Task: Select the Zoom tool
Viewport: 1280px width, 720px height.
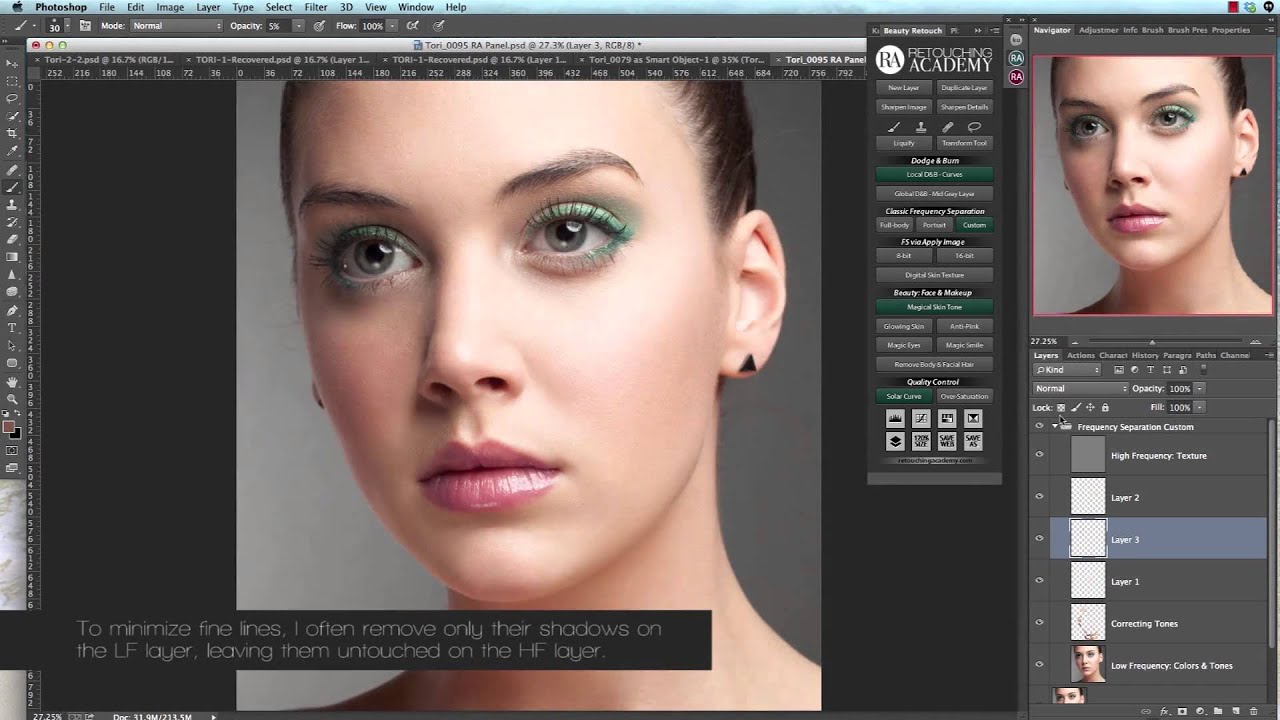Action: tap(13, 399)
